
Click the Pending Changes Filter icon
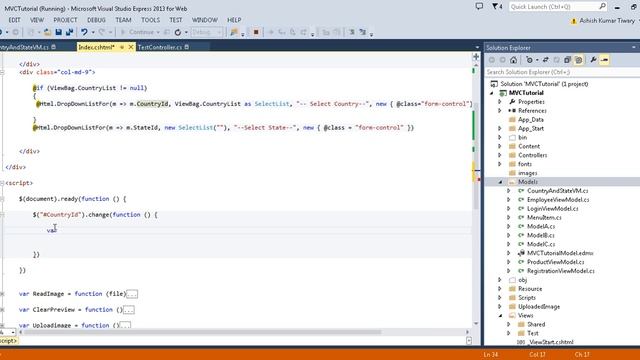coord(529,60)
